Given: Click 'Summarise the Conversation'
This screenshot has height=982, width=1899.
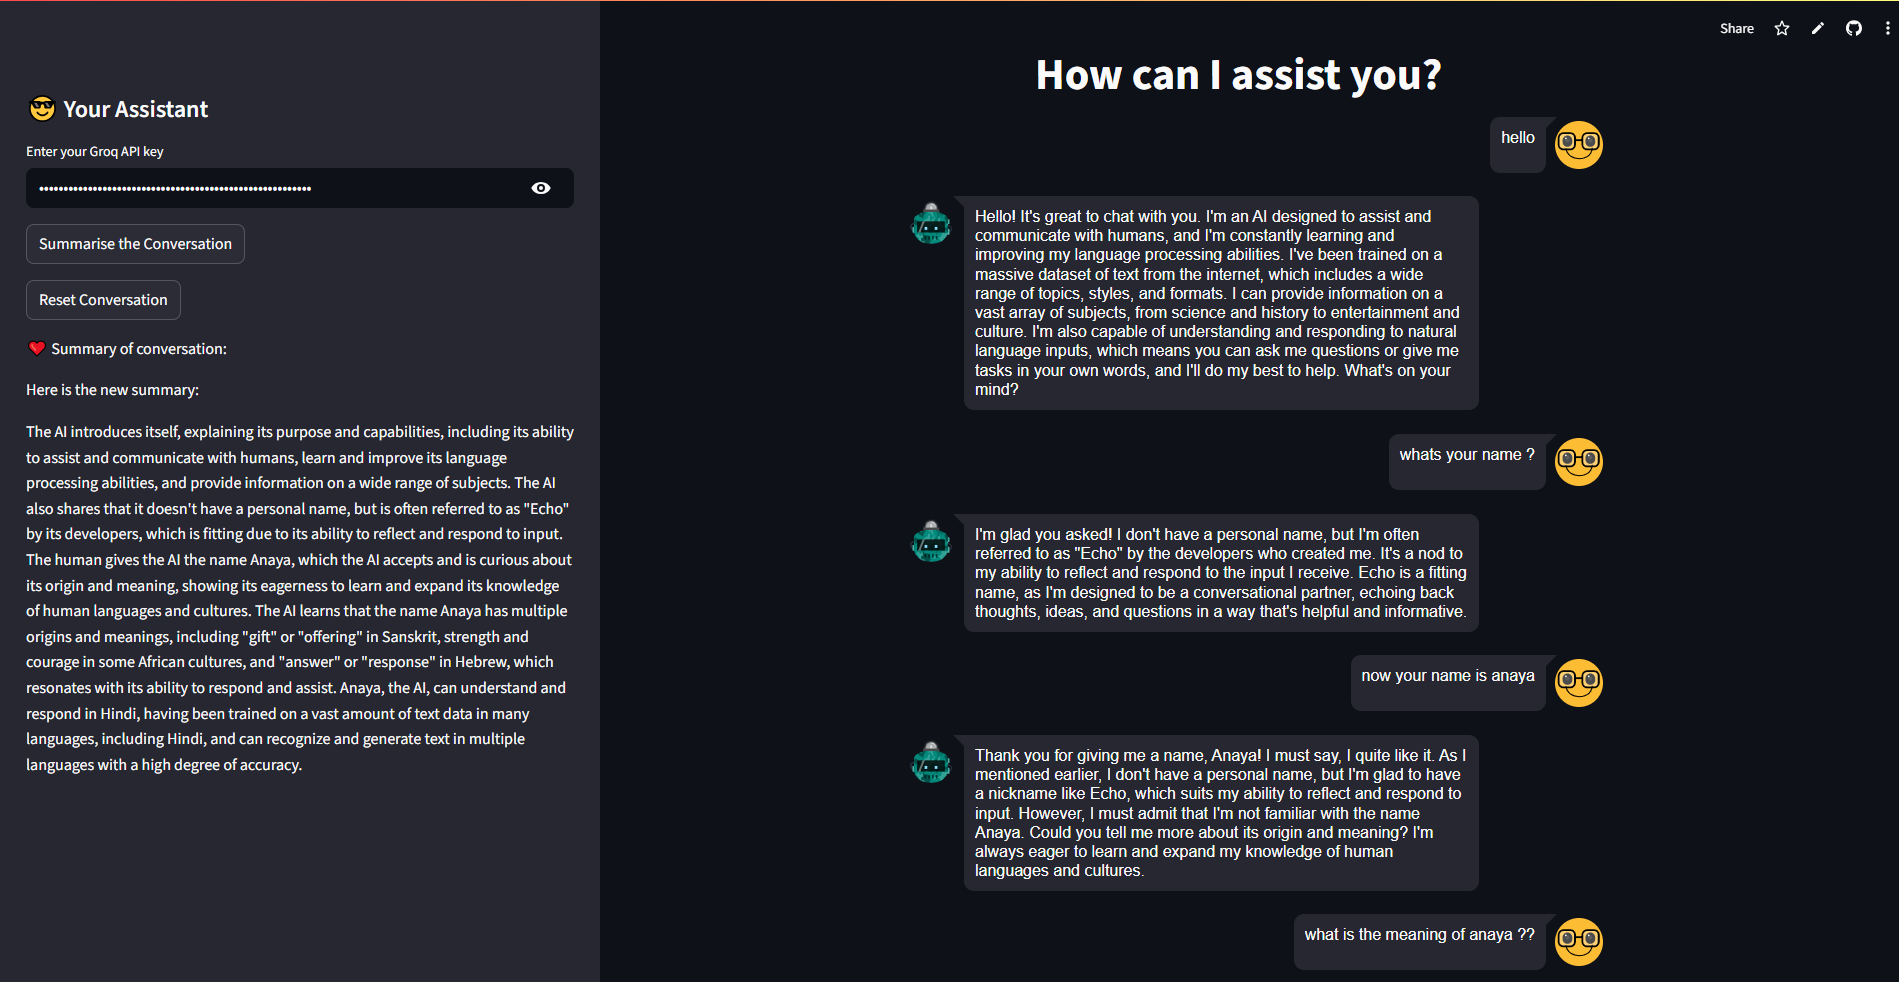Looking at the screenshot, I should pos(134,243).
